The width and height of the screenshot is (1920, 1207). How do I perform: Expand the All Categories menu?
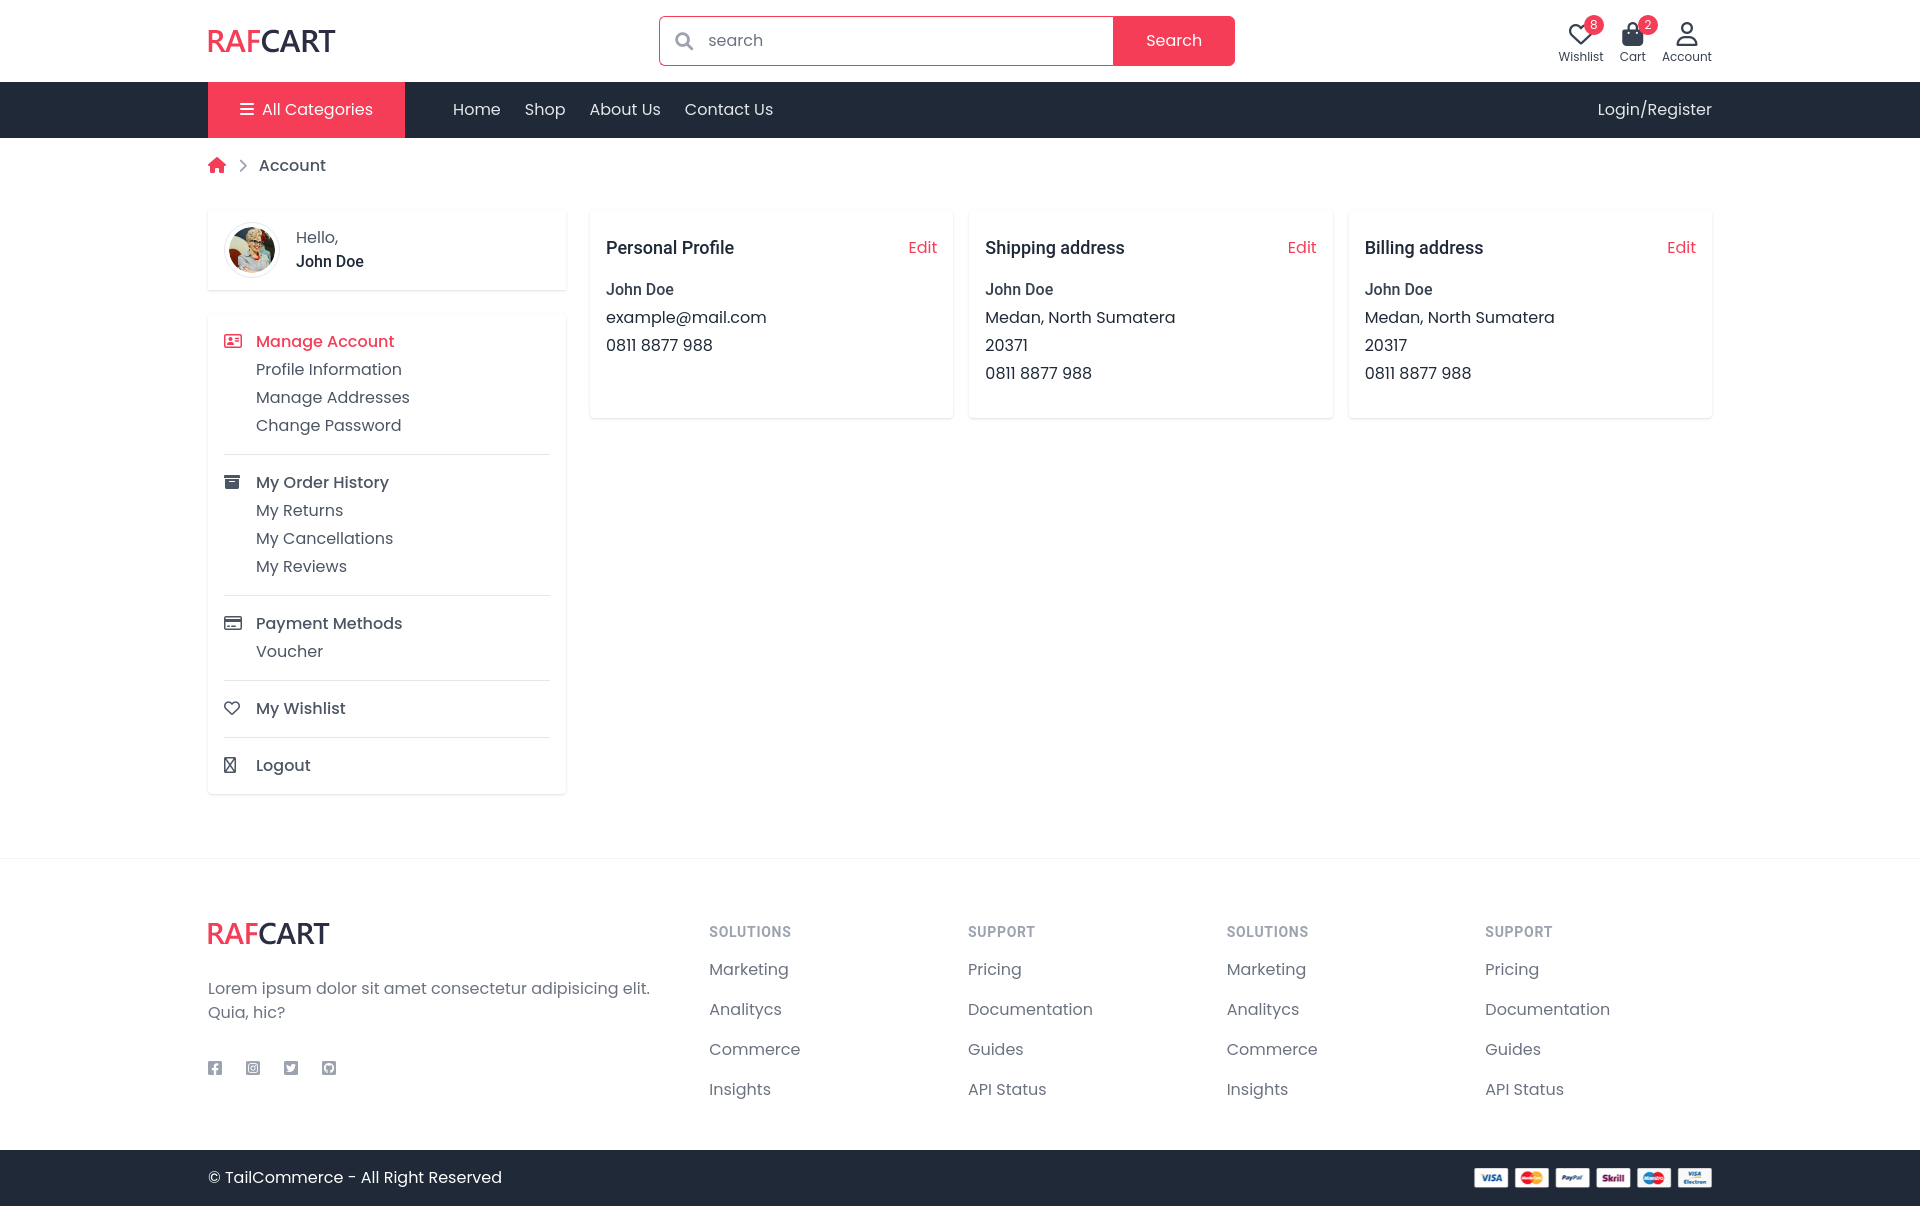point(306,110)
